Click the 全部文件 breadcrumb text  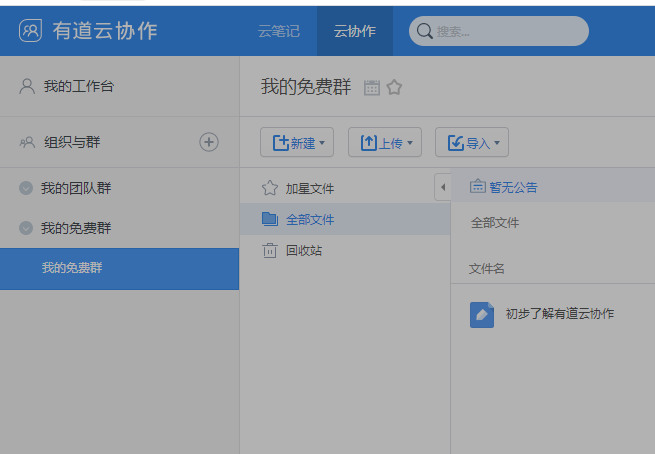495,223
